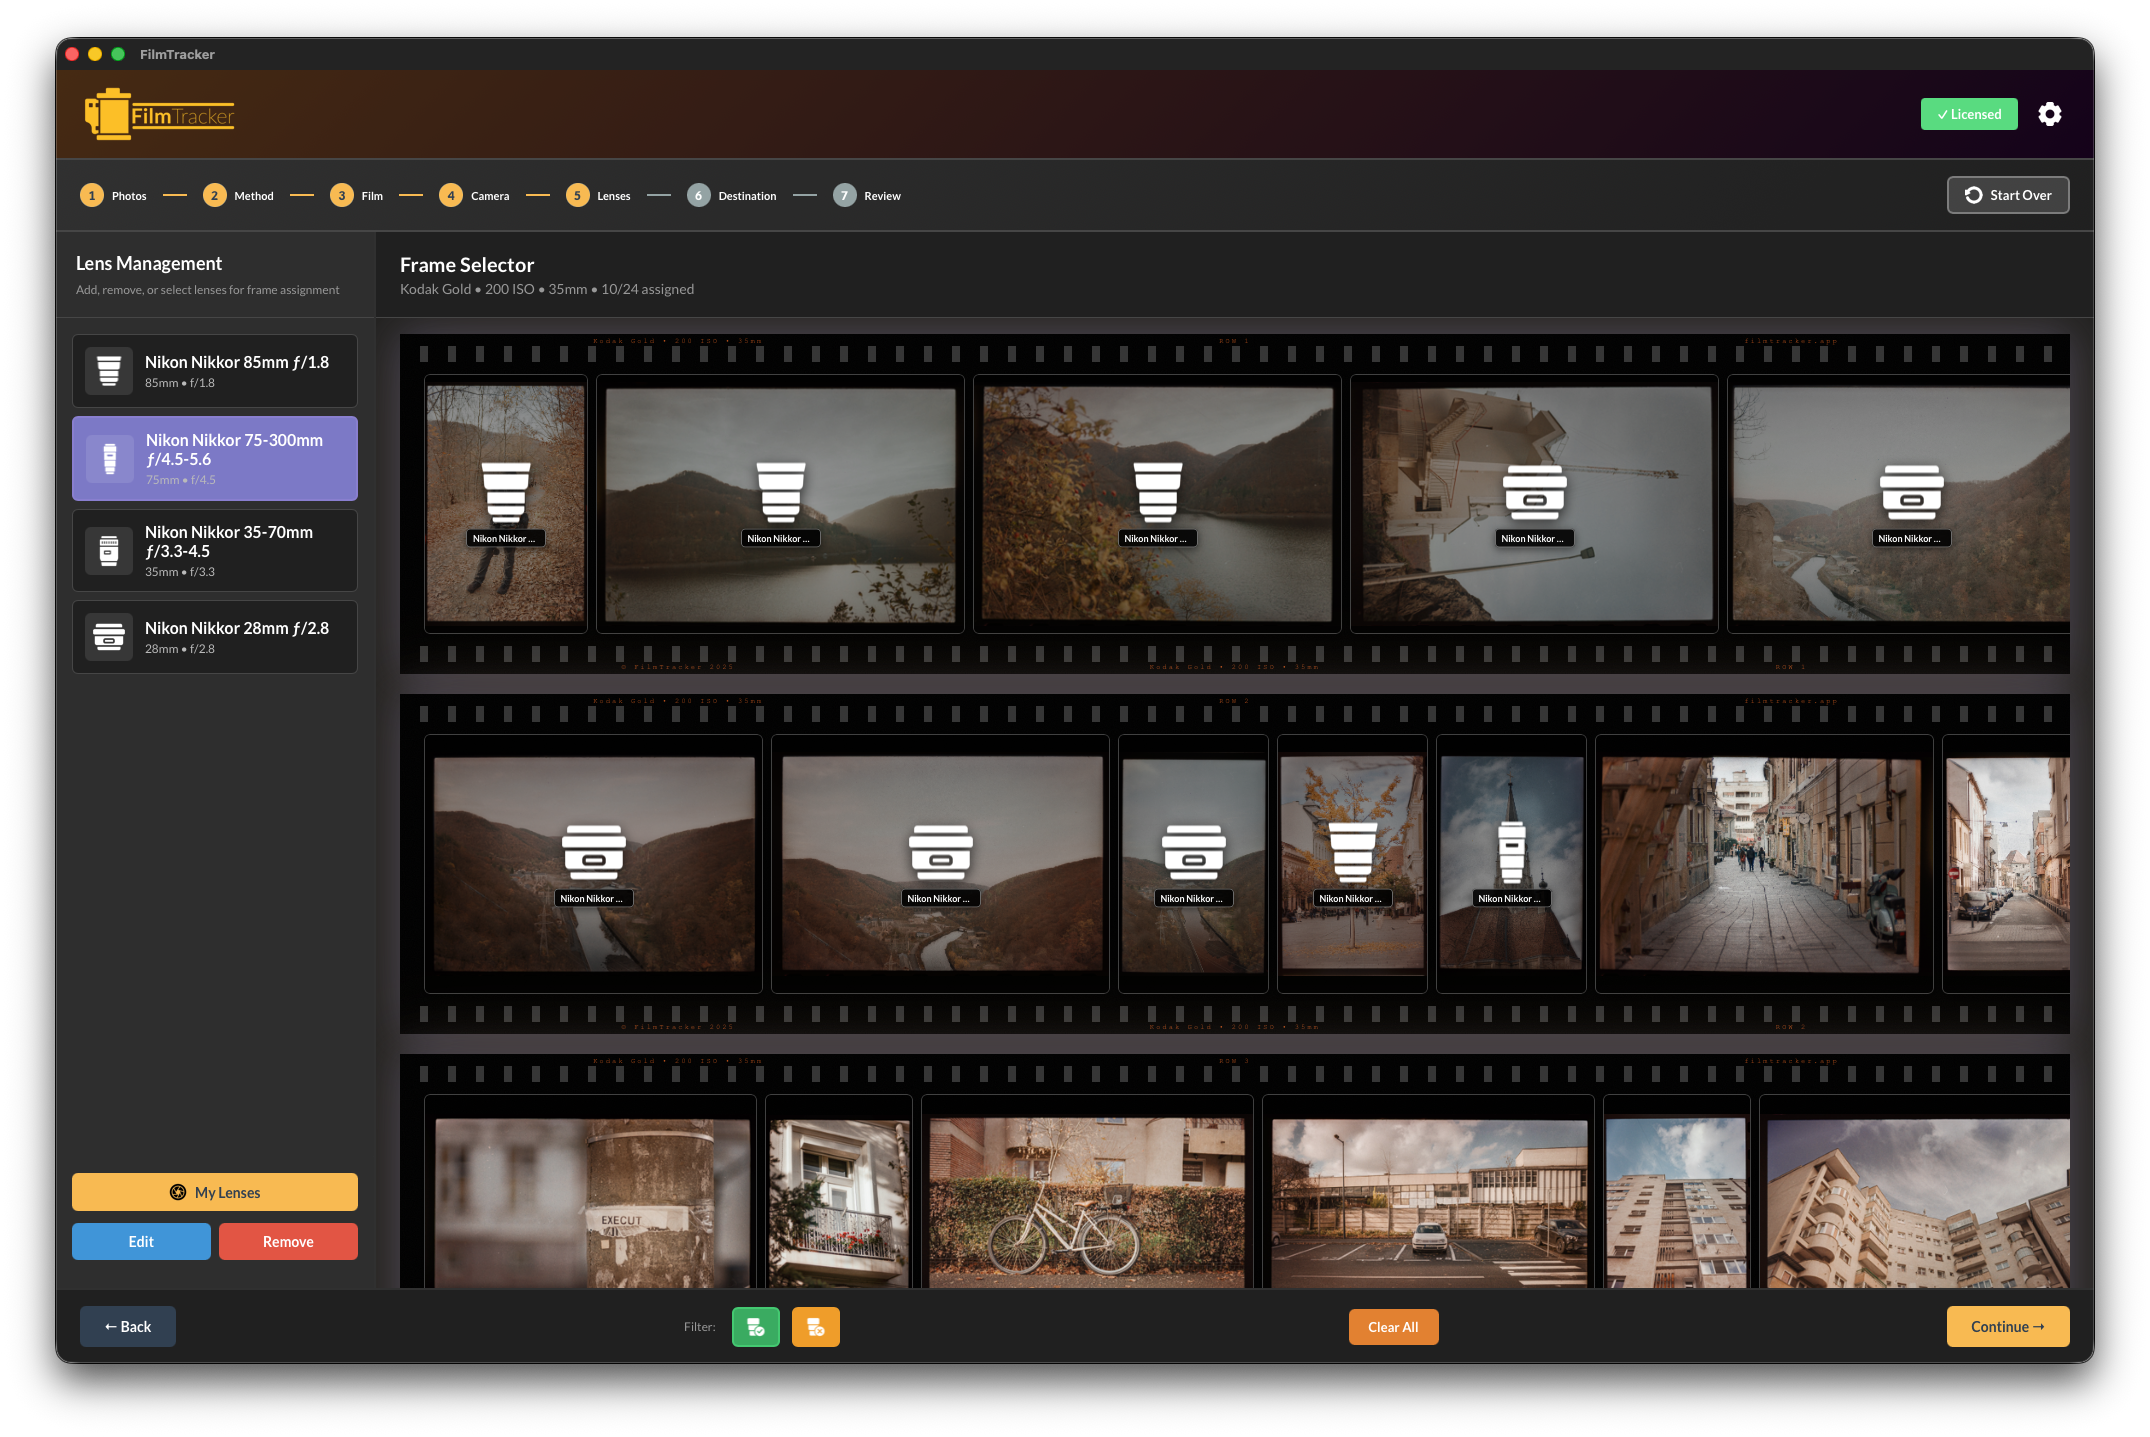Toggle the Licensed badge
Image resolution: width=2150 pixels, height=1437 pixels.
pyautogui.click(x=1968, y=114)
